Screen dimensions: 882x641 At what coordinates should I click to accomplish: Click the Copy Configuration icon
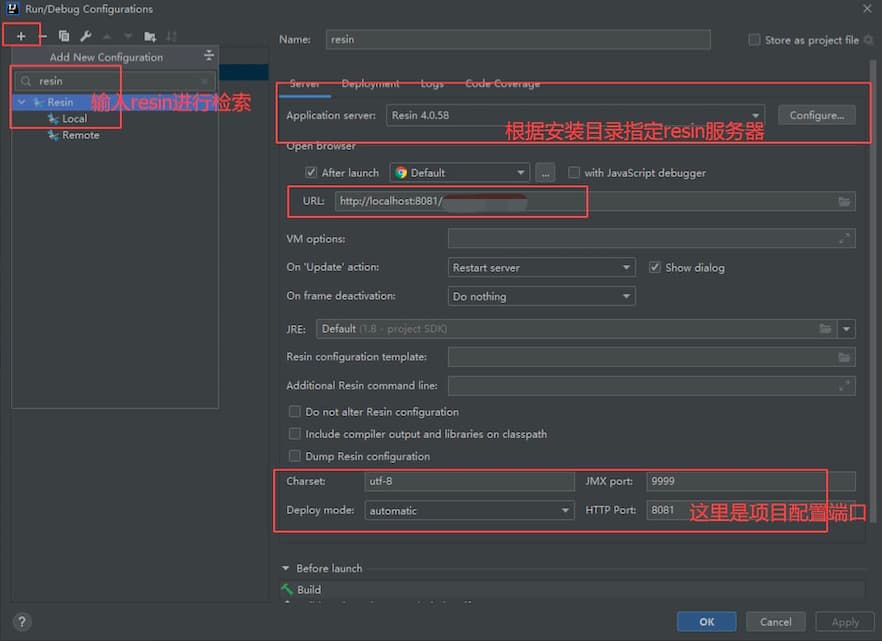coord(64,36)
